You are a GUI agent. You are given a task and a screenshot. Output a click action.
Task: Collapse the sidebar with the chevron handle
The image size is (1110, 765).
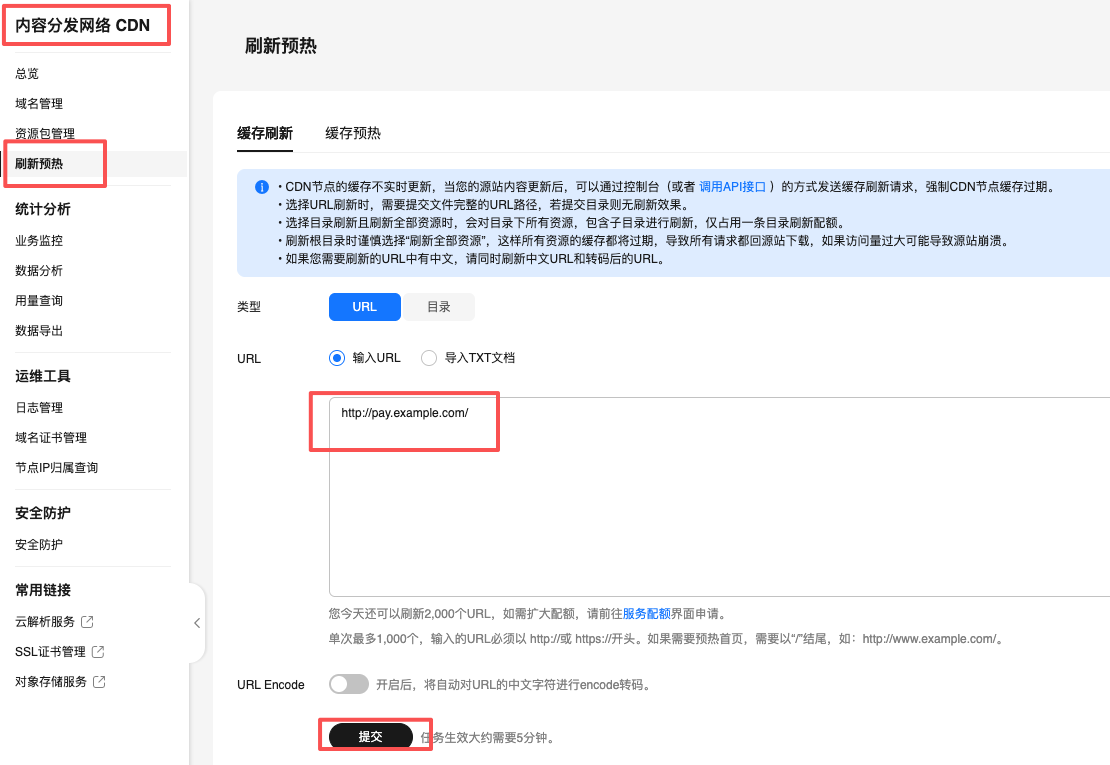point(197,623)
